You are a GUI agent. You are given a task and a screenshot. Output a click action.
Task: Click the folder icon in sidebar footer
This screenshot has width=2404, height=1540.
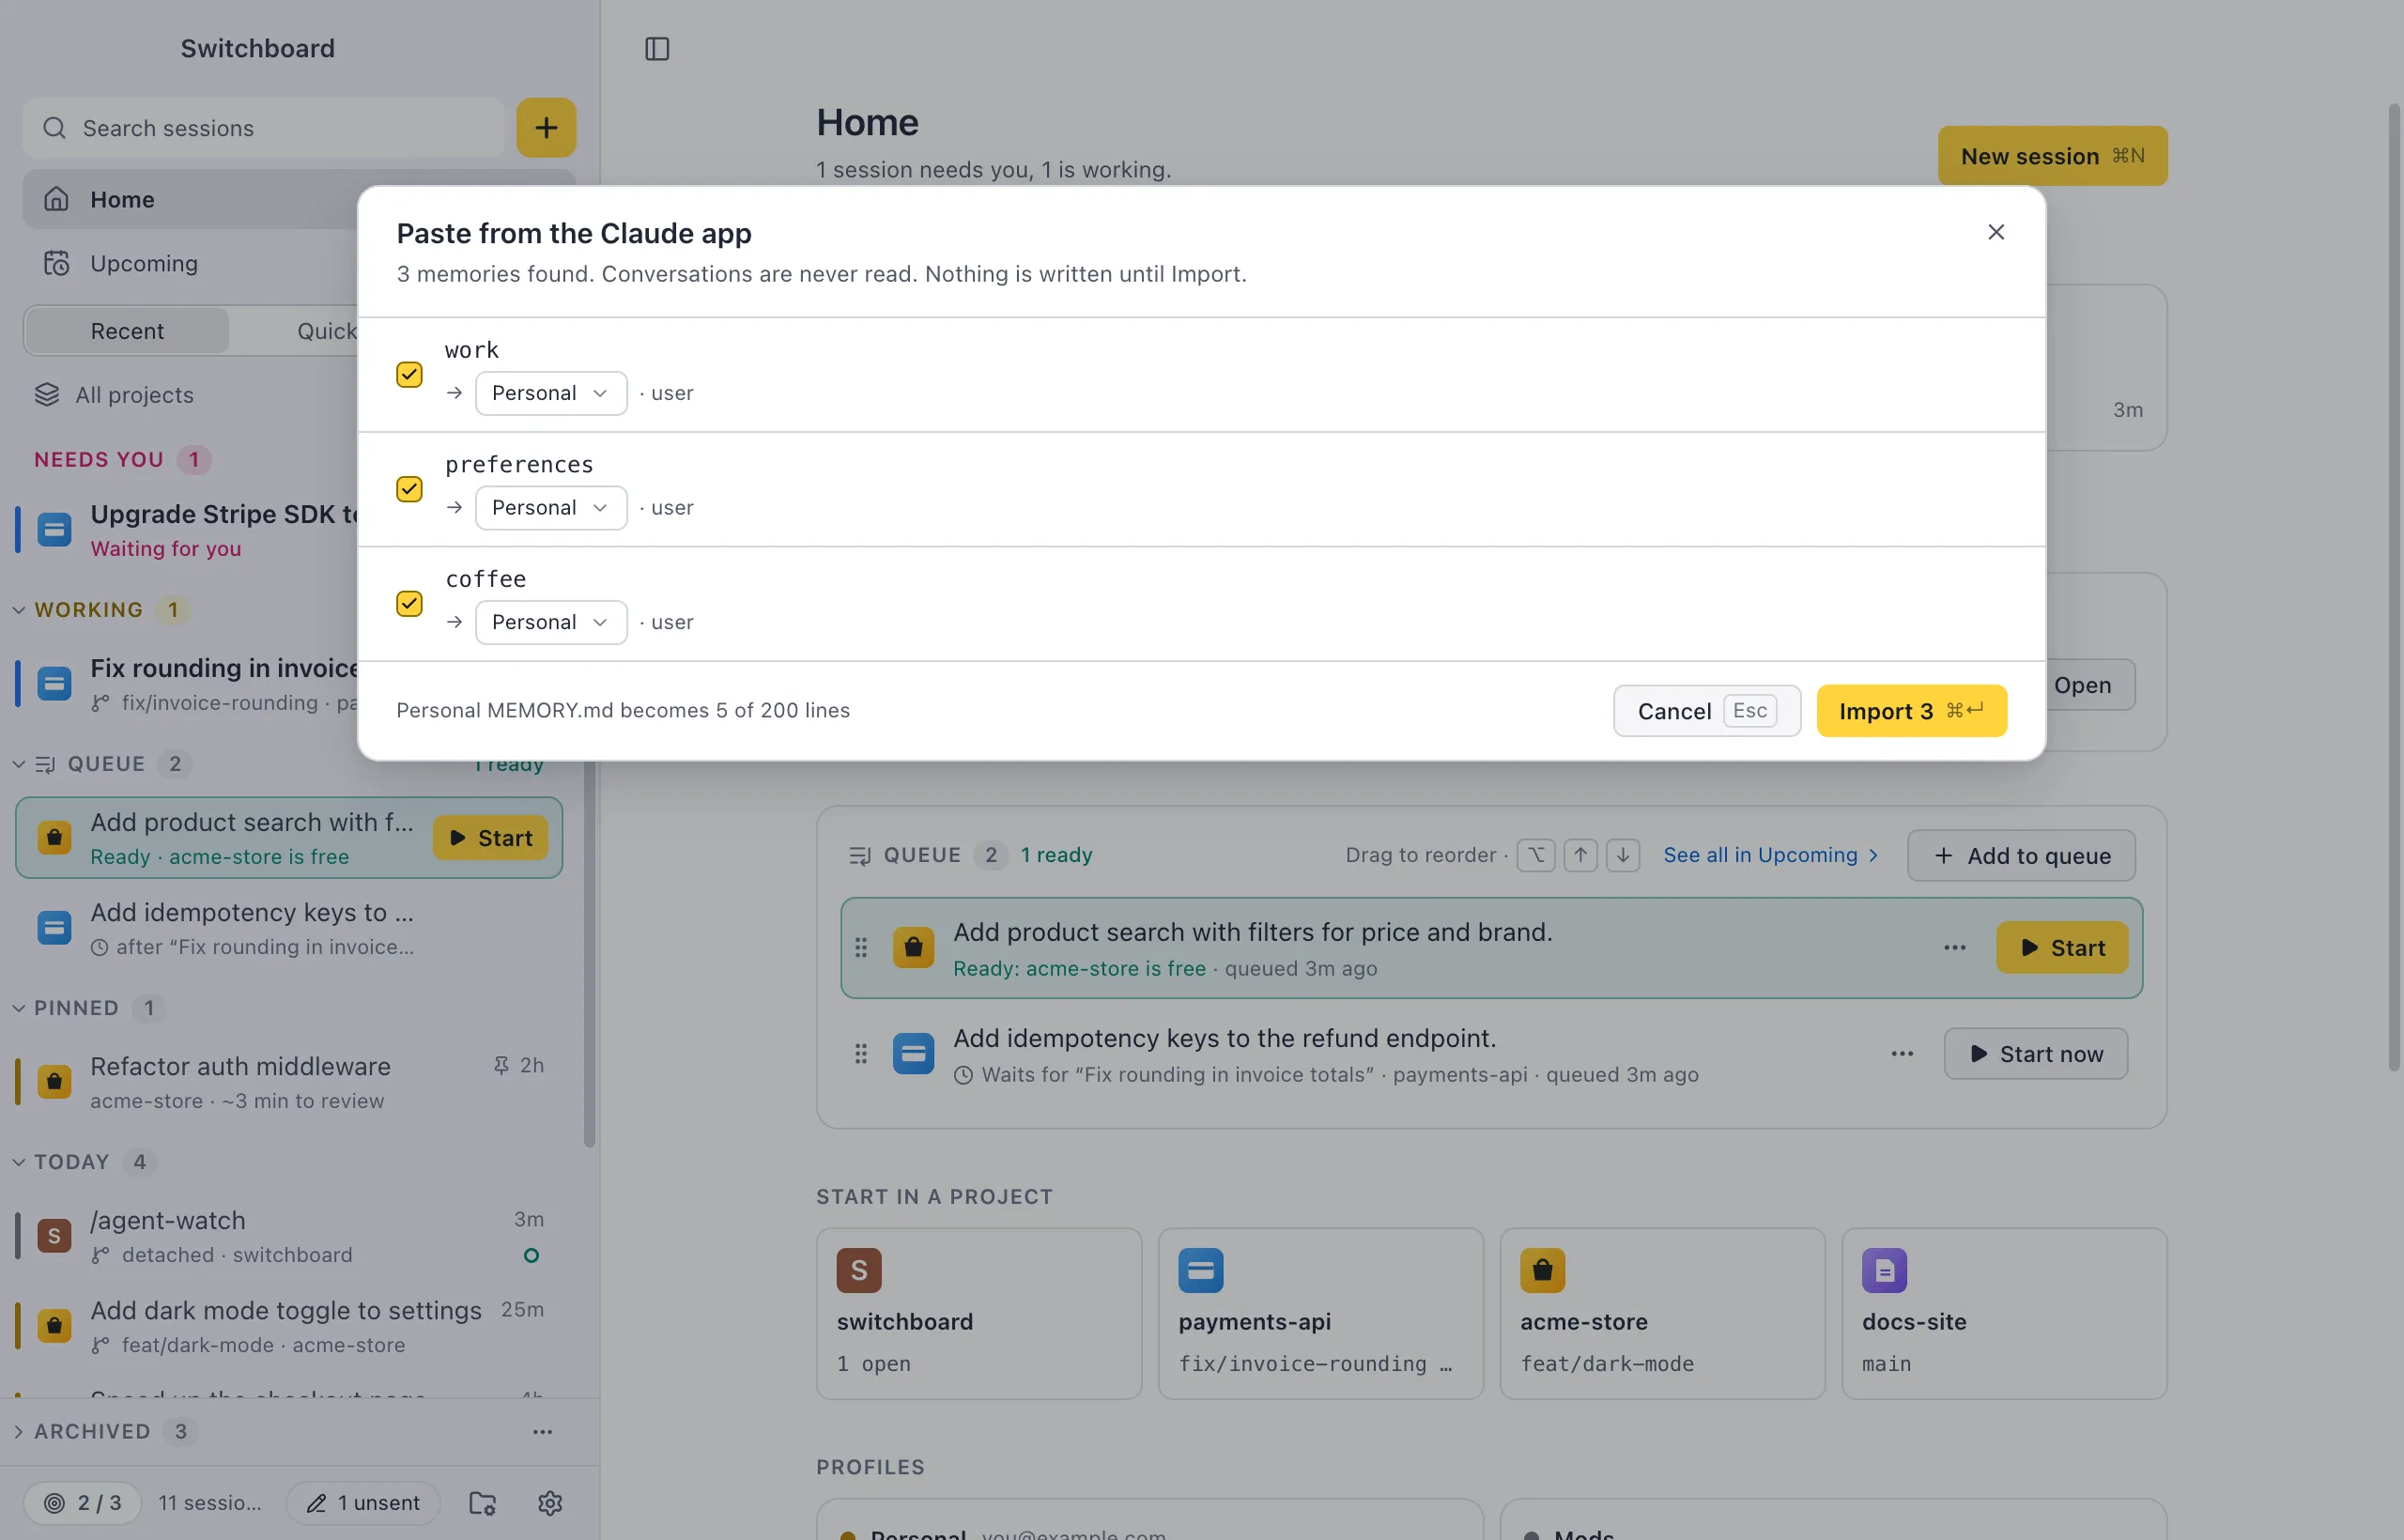click(483, 1502)
